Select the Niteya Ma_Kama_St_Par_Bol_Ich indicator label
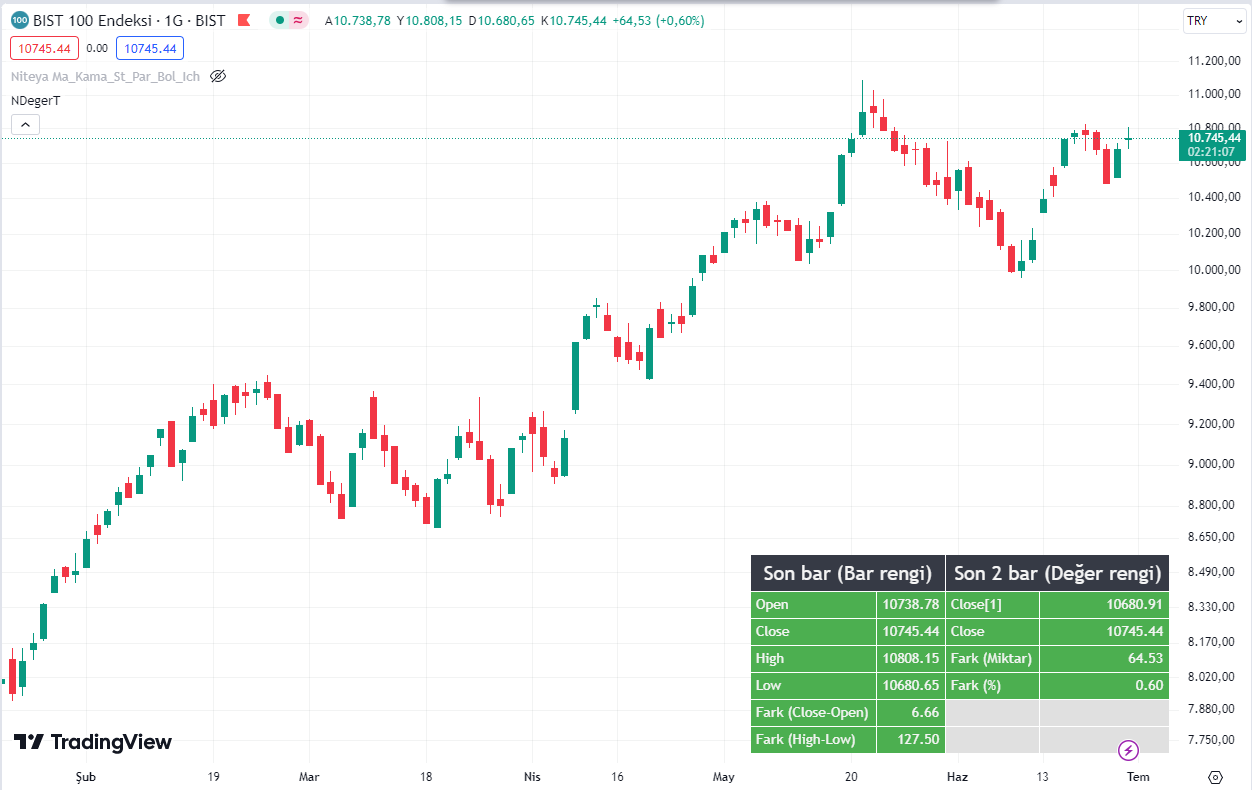 click(x=105, y=76)
